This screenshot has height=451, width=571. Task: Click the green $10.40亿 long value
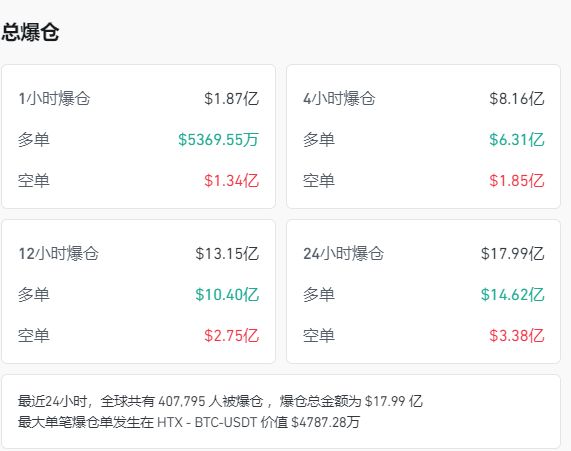click(227, 295)
